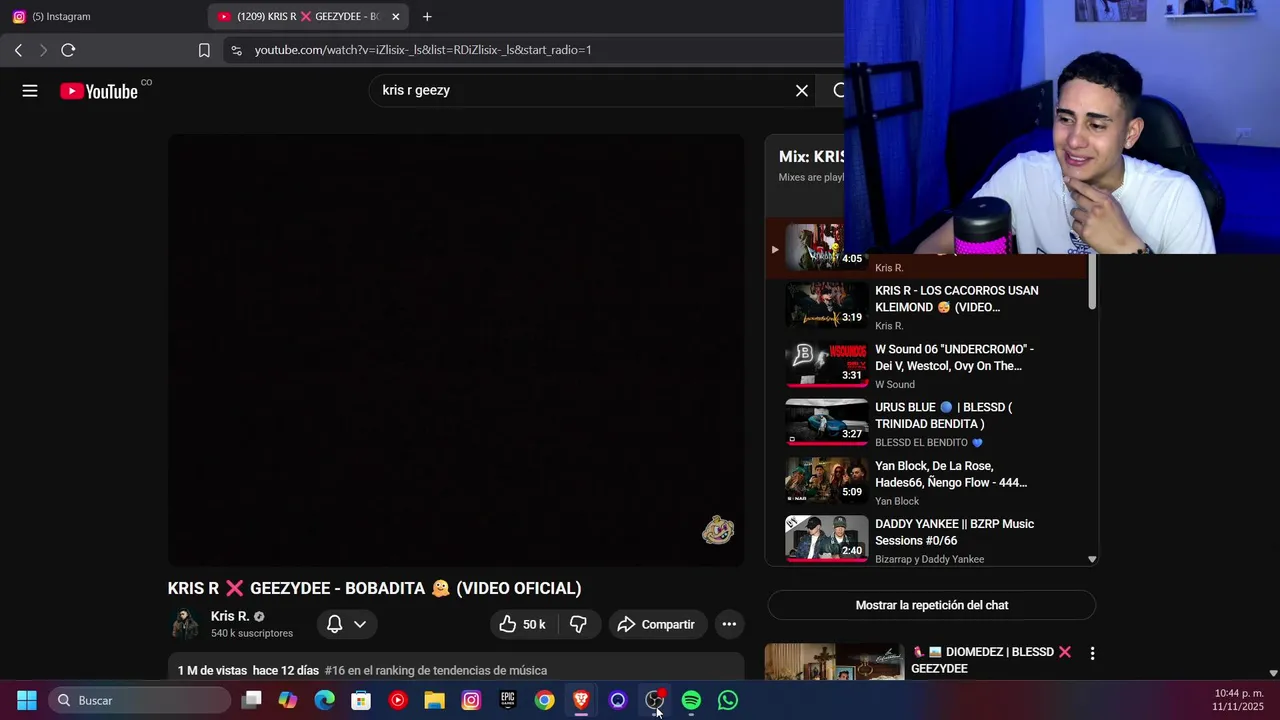Go to the YouTube home logo
1280x720 pixels.
[99, 91]
